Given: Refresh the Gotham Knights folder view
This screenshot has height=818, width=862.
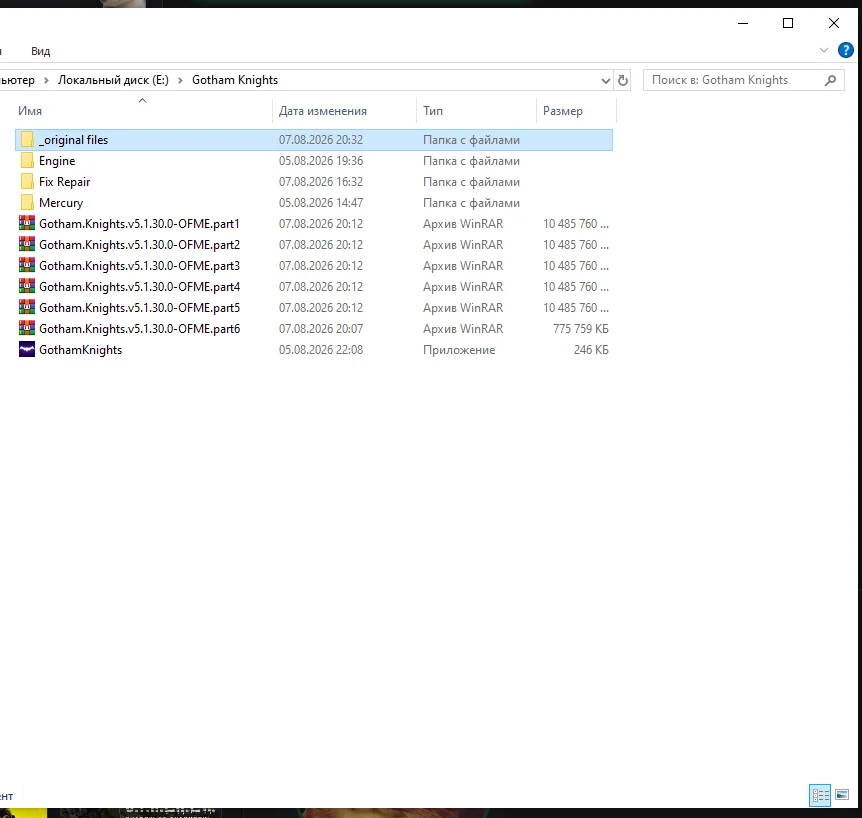Looking at the screenshot, I should 622,80.
